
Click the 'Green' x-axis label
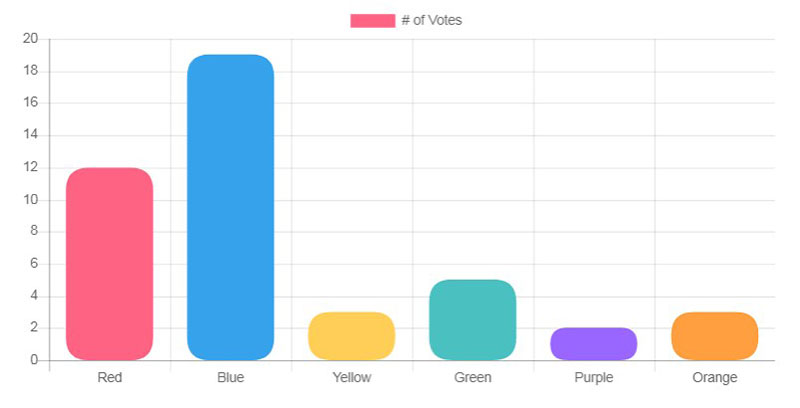coord(472,377)
